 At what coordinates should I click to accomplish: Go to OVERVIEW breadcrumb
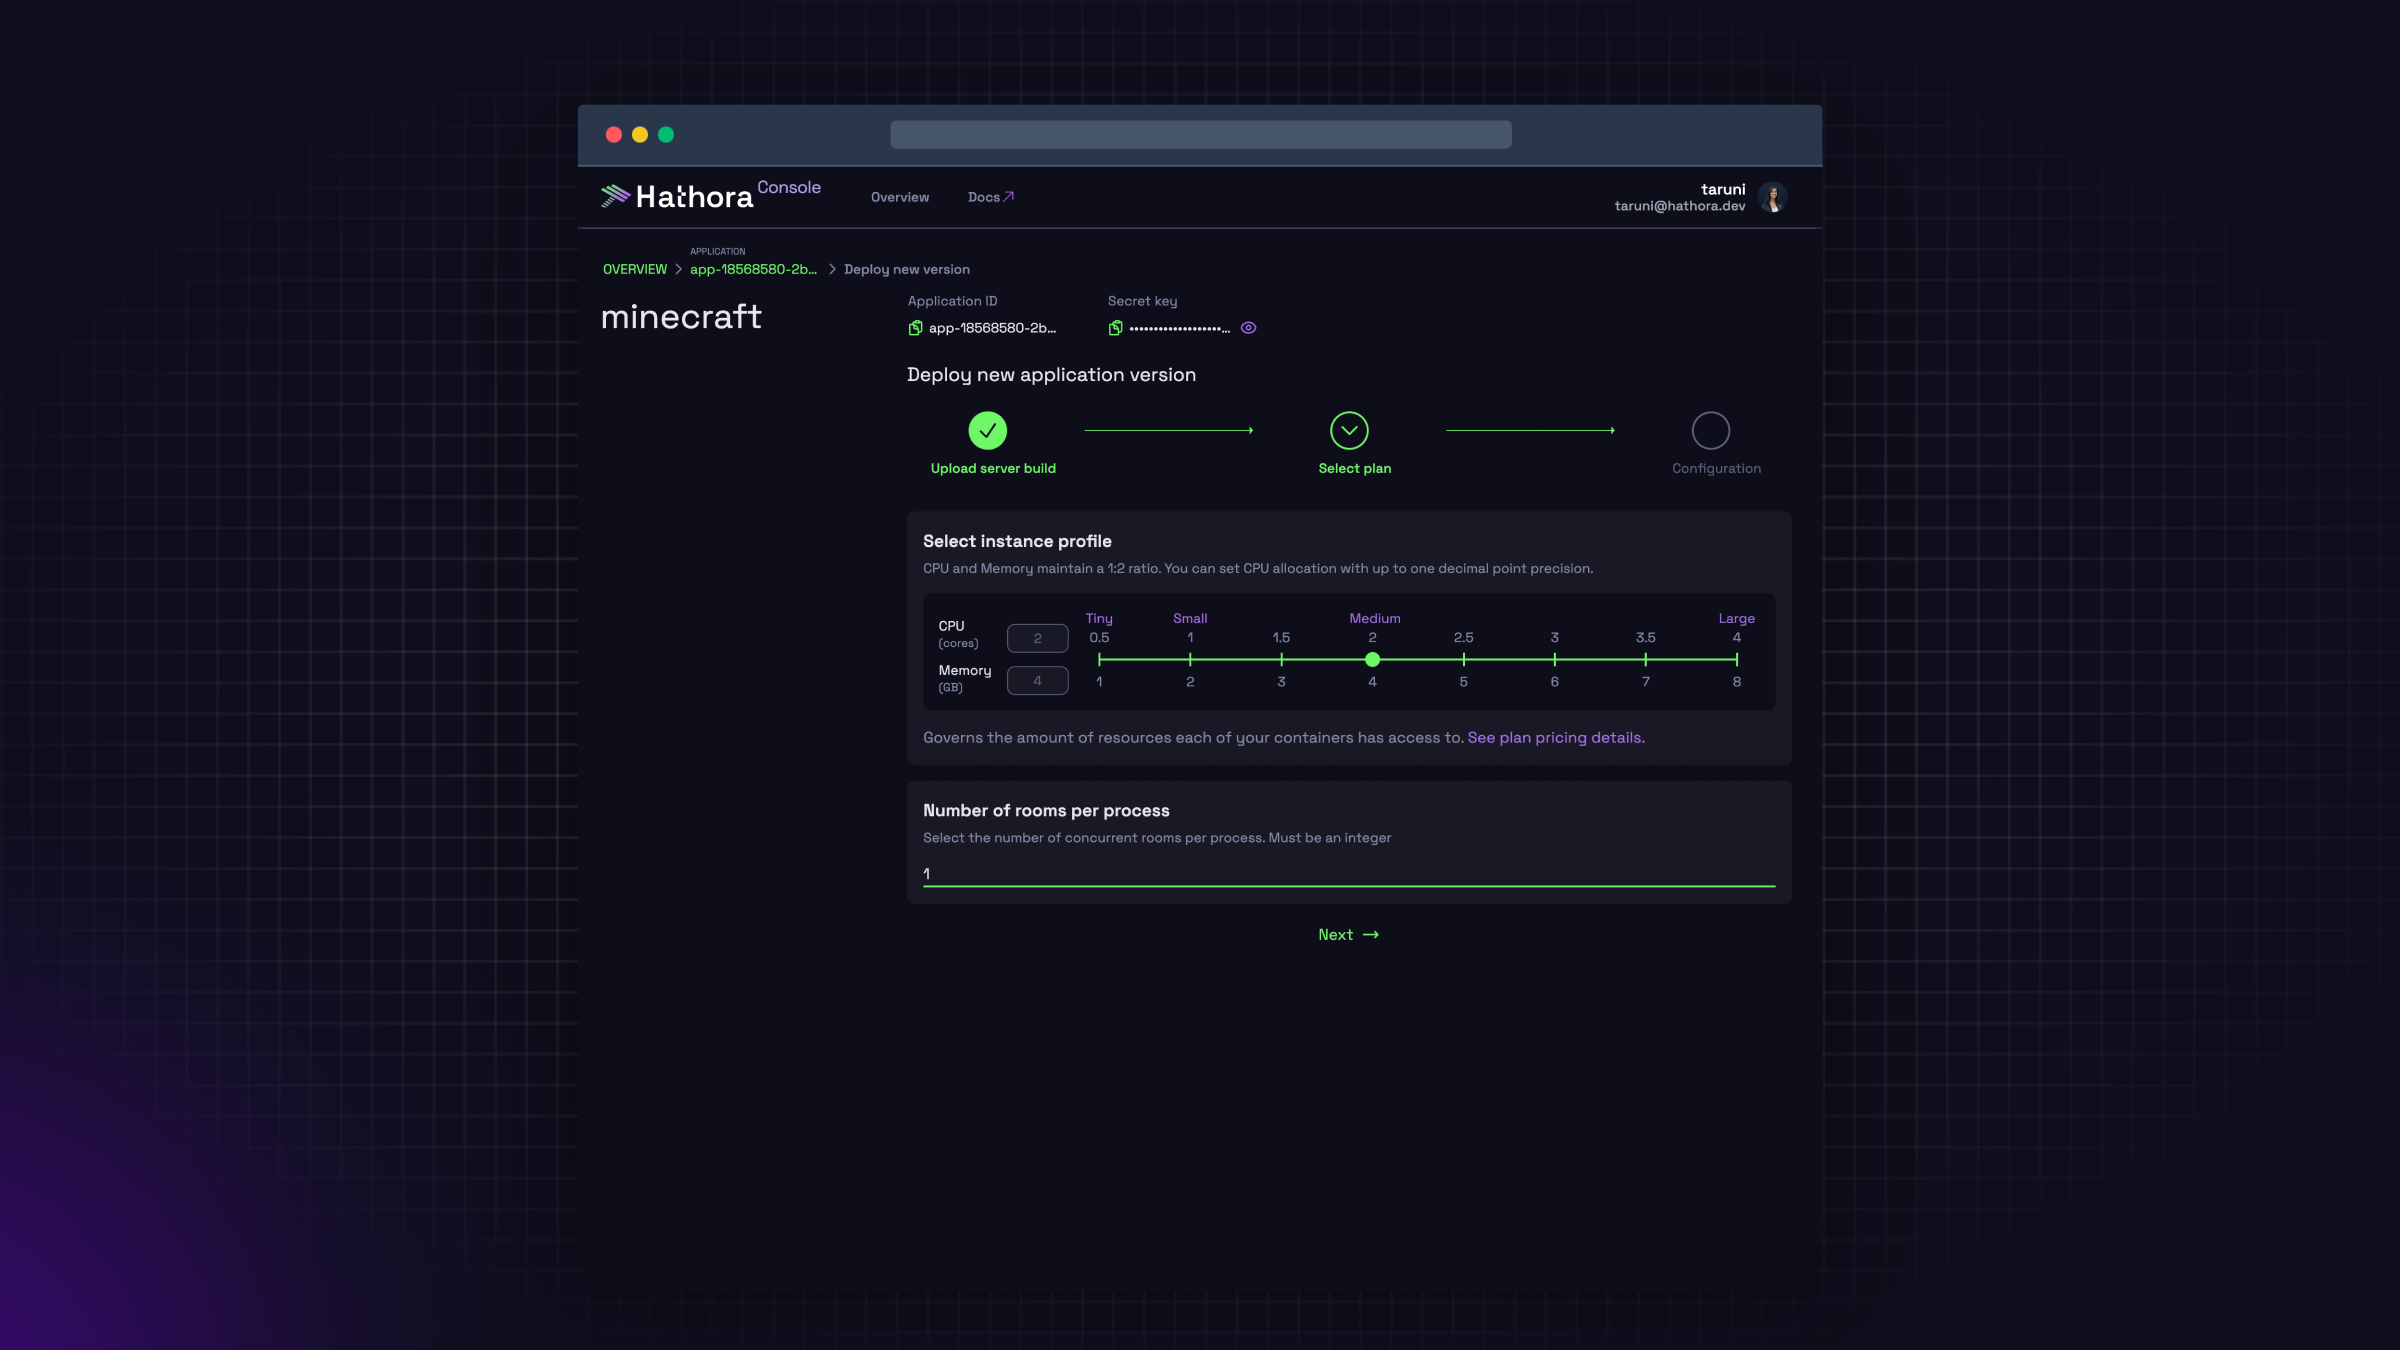point(635,270)
